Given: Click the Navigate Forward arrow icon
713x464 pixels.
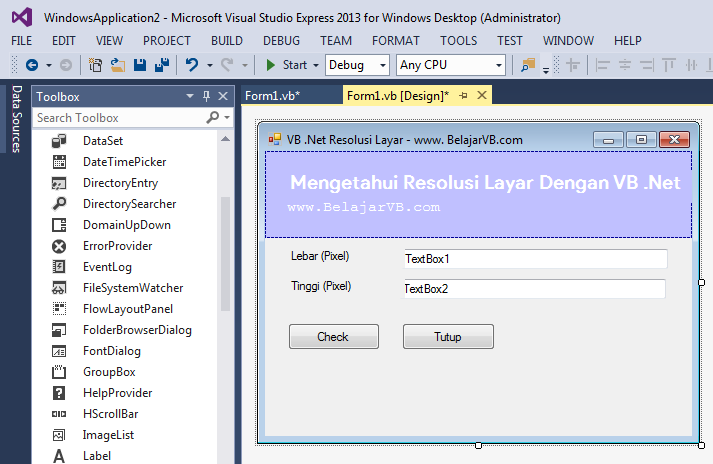Looking at the screenshot, I should click(x=66, y=65).
